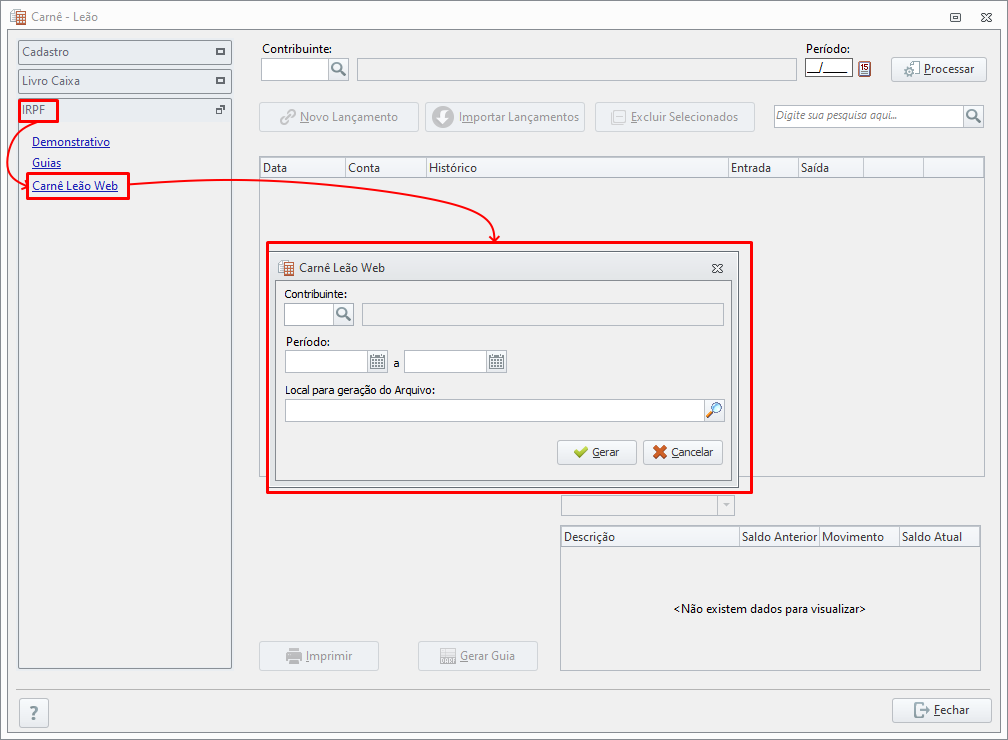Screen dimensions: 1008x740
Task: Sort by the Conta column header
Action: pos(386,168)
